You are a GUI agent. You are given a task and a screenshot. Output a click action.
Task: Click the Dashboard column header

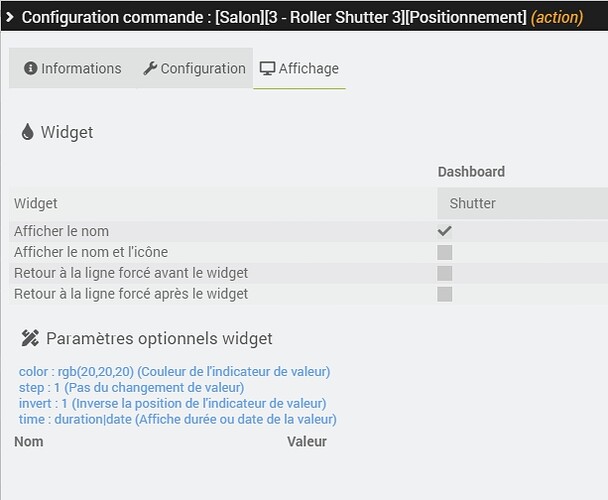(x=471, y=172)
